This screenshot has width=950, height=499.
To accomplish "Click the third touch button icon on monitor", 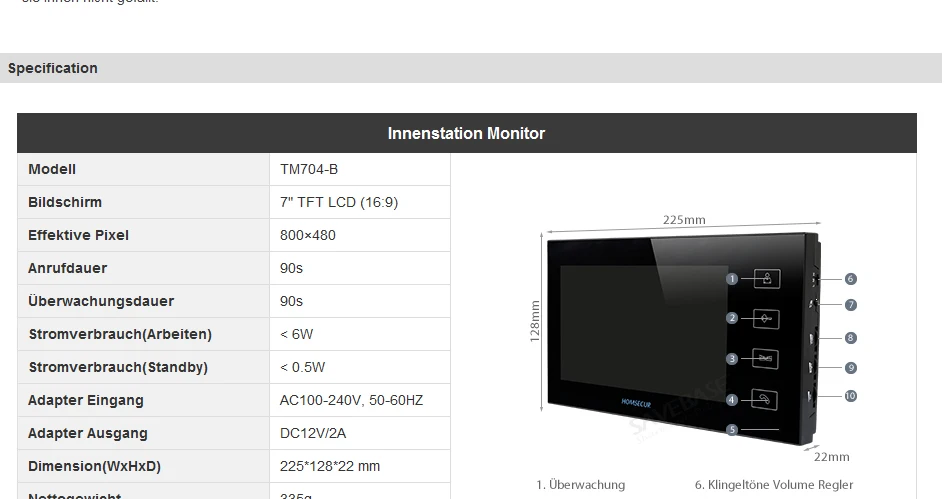I will click(765, 359).
